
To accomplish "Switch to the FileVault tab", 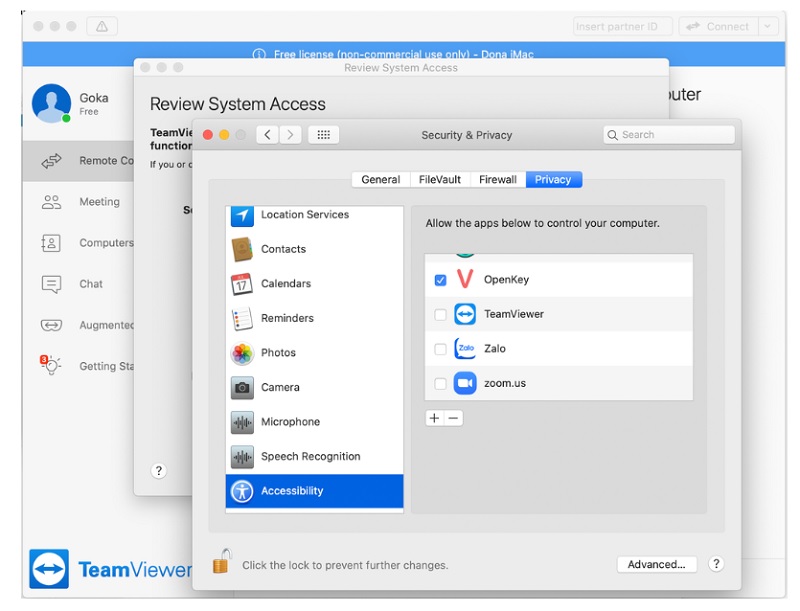I will pos(438,179).
